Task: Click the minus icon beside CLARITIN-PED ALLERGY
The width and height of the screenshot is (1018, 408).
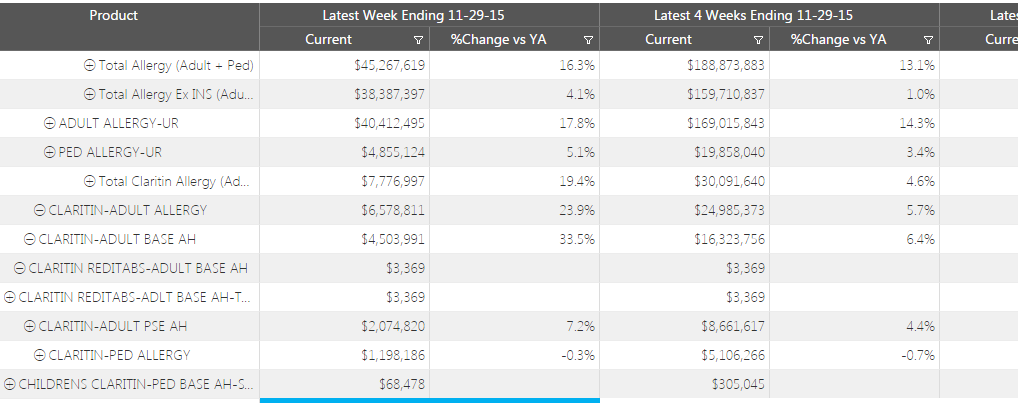Action: click(x=40, y=356)
